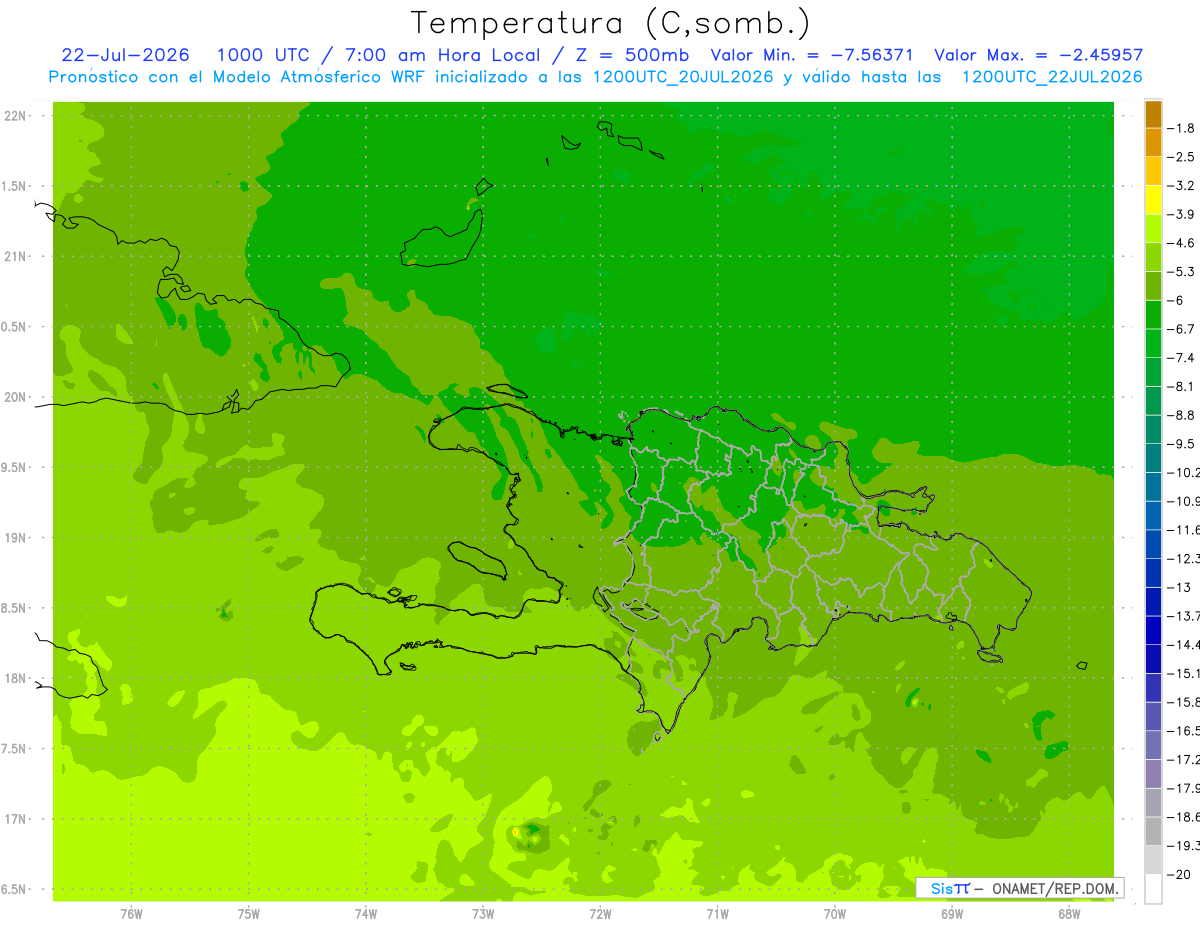
Task: Click the "1000 UTC" time text
Action: pyautogui.click(x=264, y=55)
